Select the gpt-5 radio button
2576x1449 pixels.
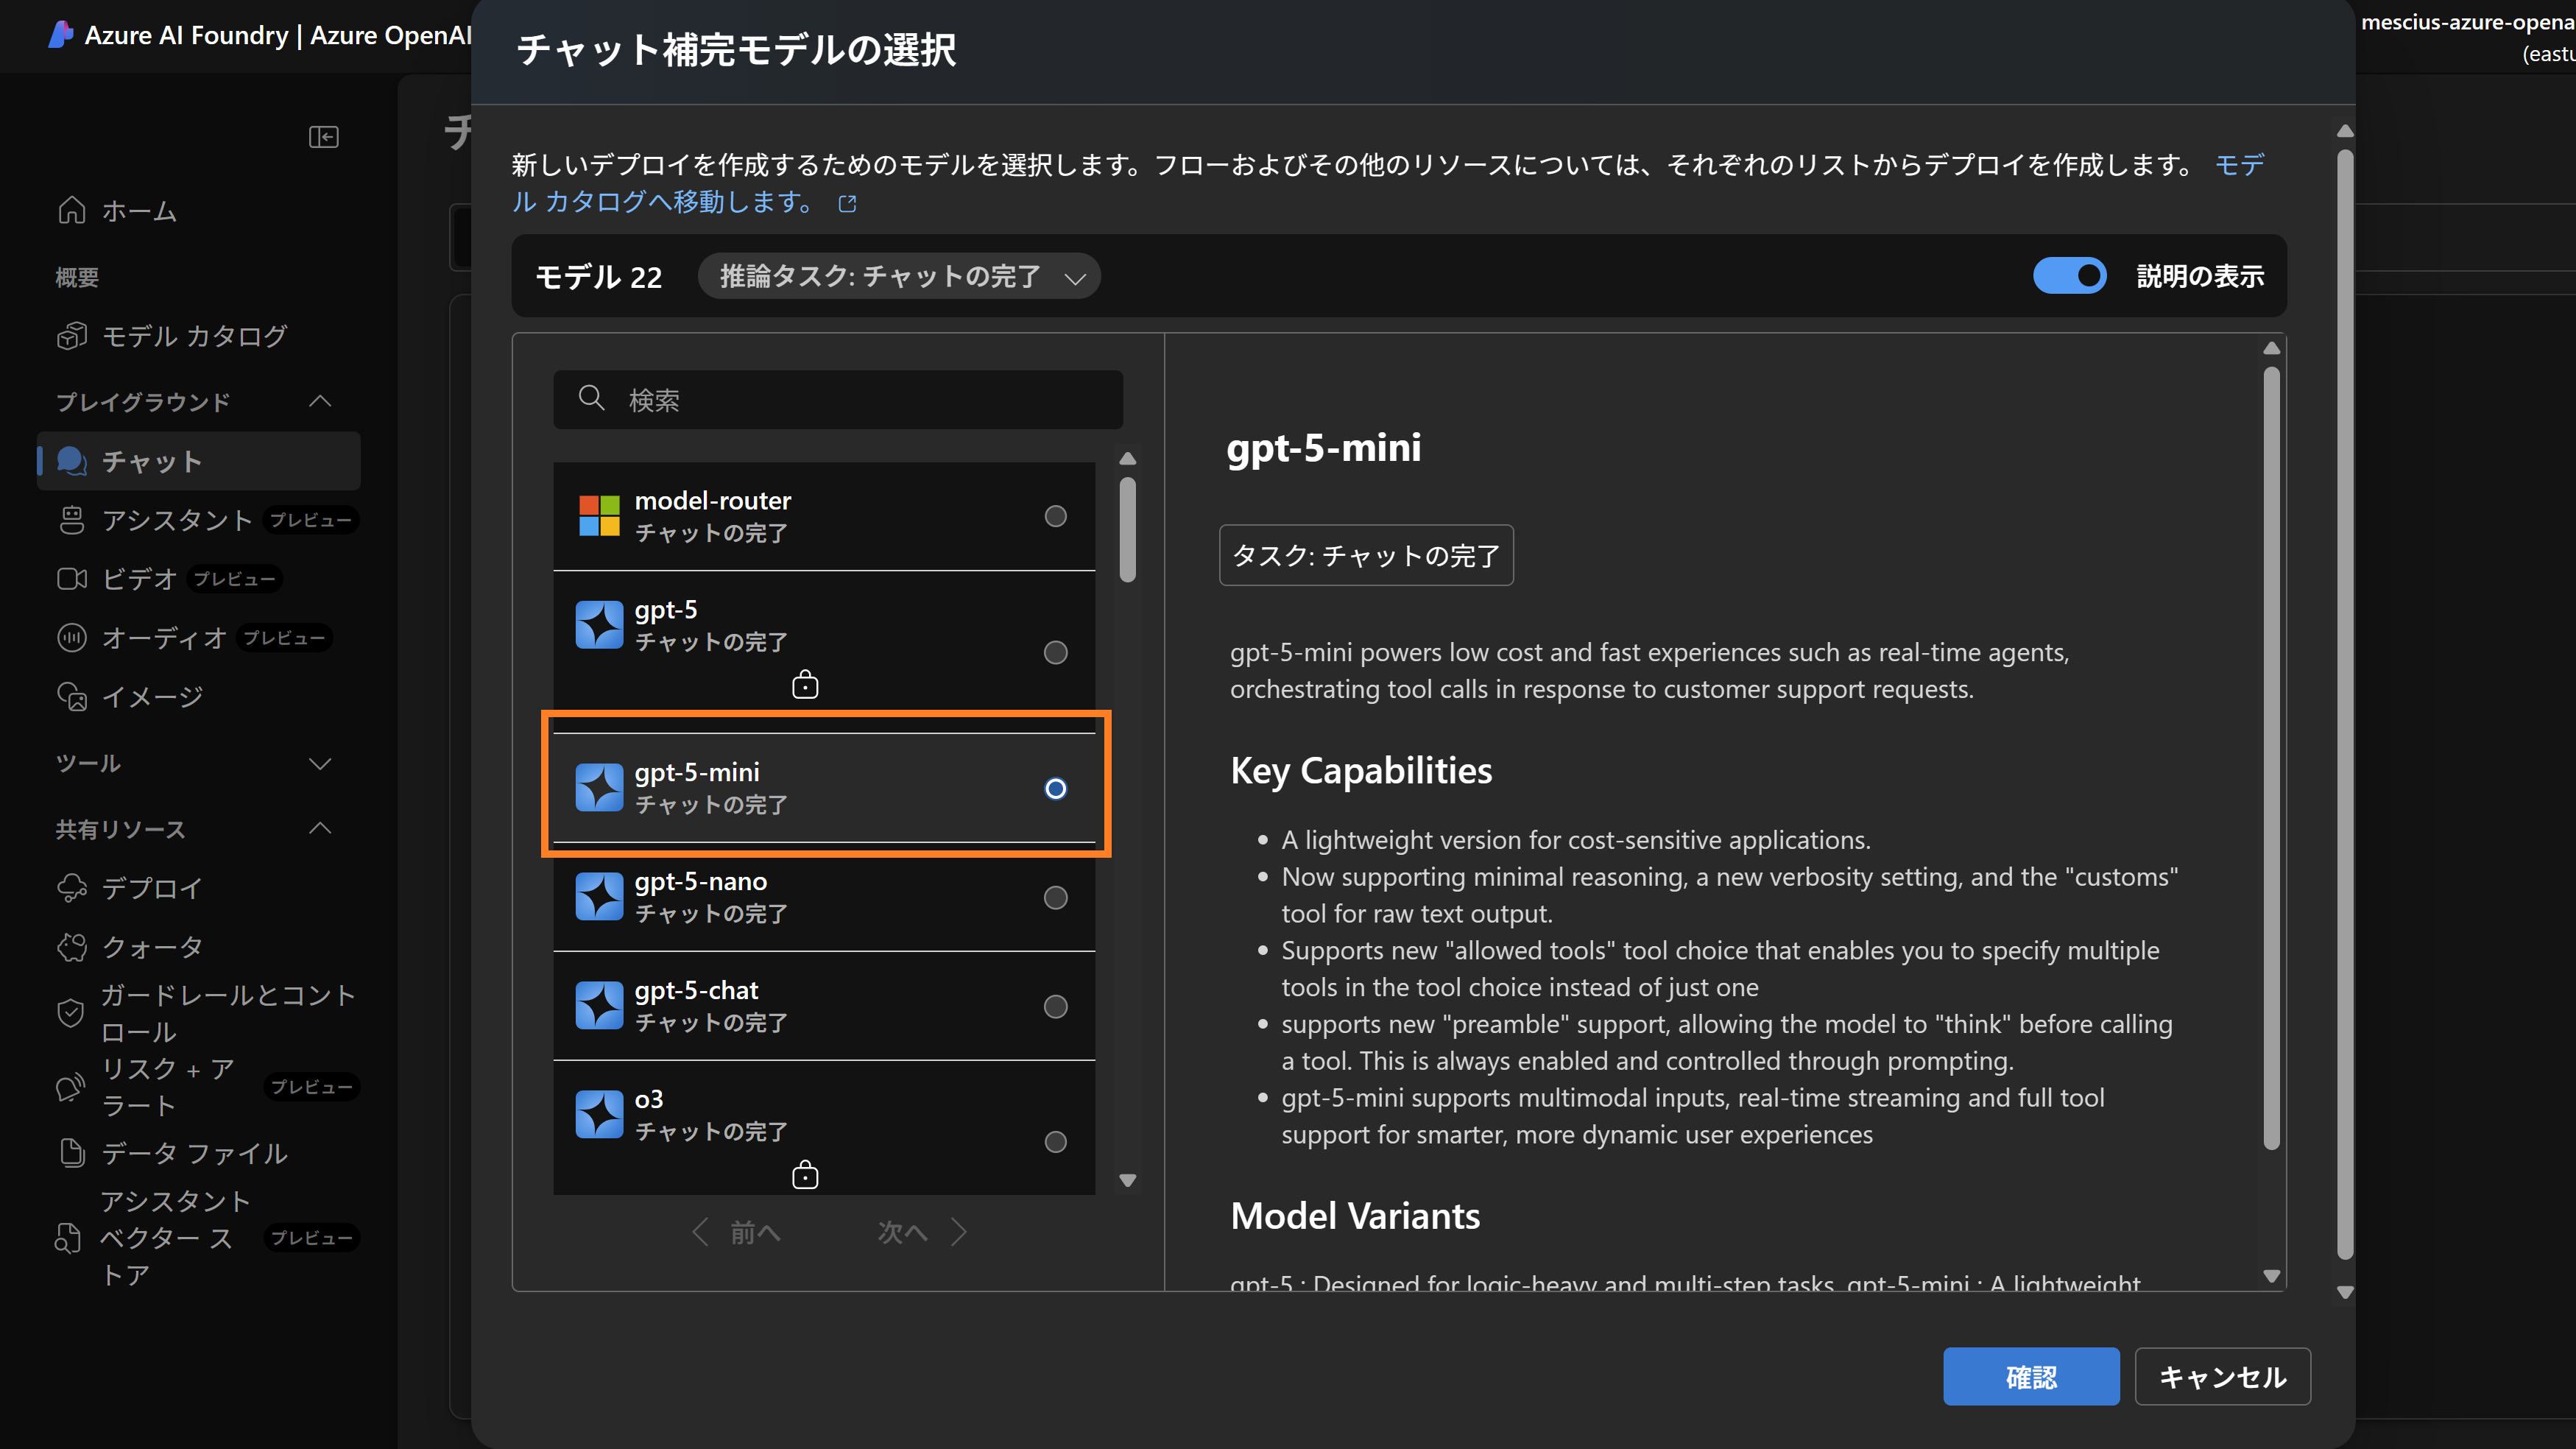coord(1055,653)
